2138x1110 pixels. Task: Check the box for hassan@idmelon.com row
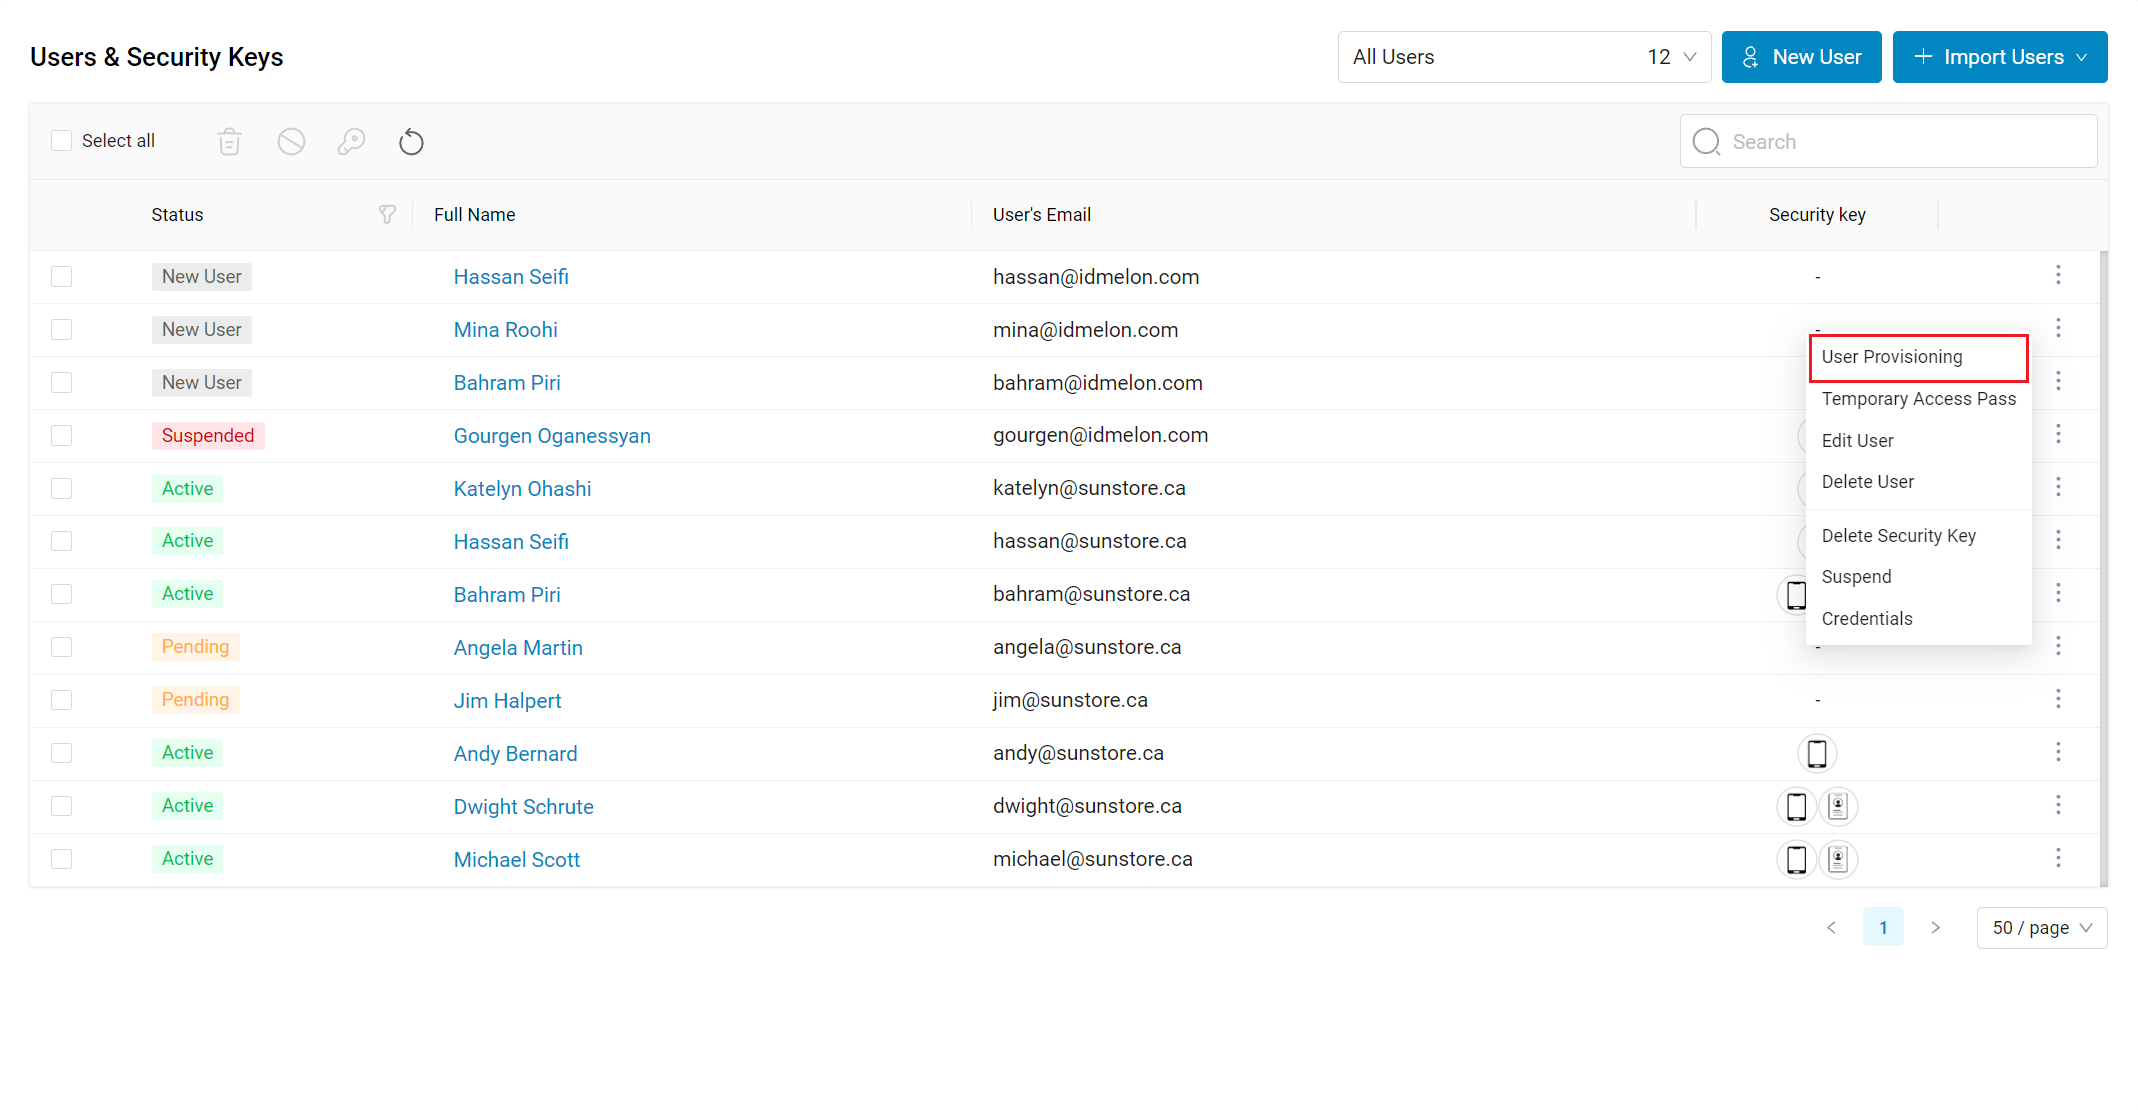click(x=62, y=277)
